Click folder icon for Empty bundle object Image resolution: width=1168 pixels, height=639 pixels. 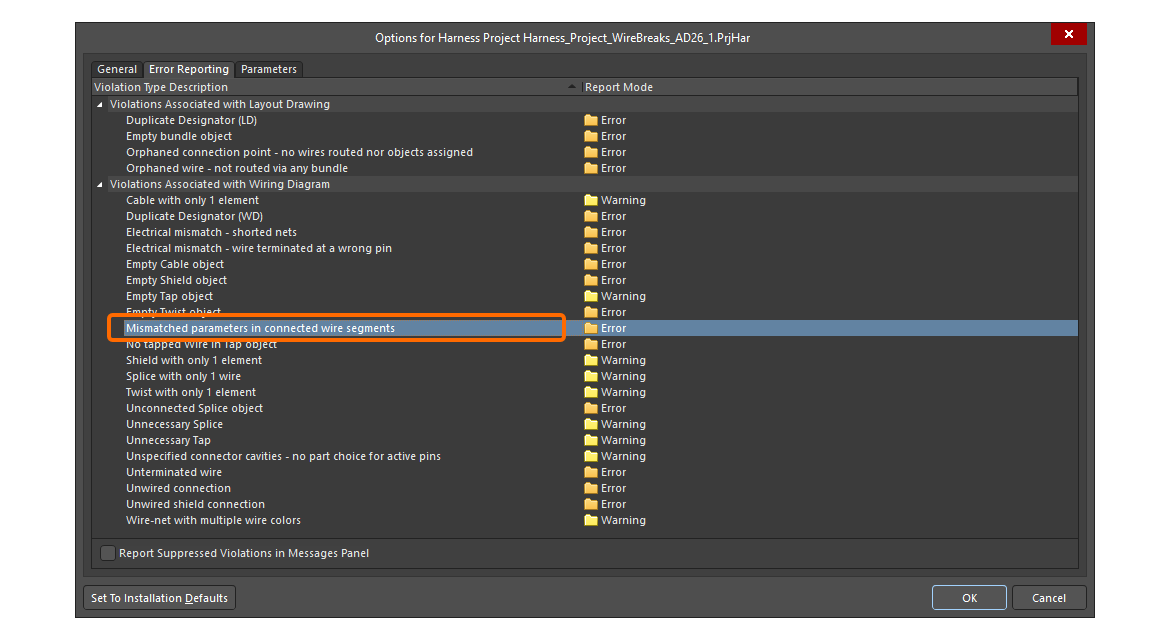[x=591, y=136]
